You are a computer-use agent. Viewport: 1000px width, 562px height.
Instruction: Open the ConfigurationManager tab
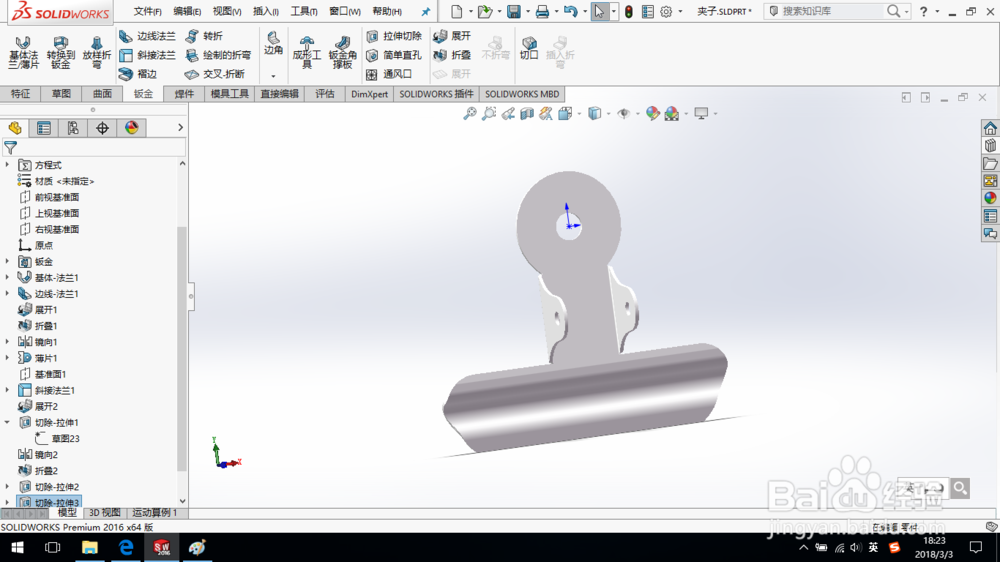(73, 128)
